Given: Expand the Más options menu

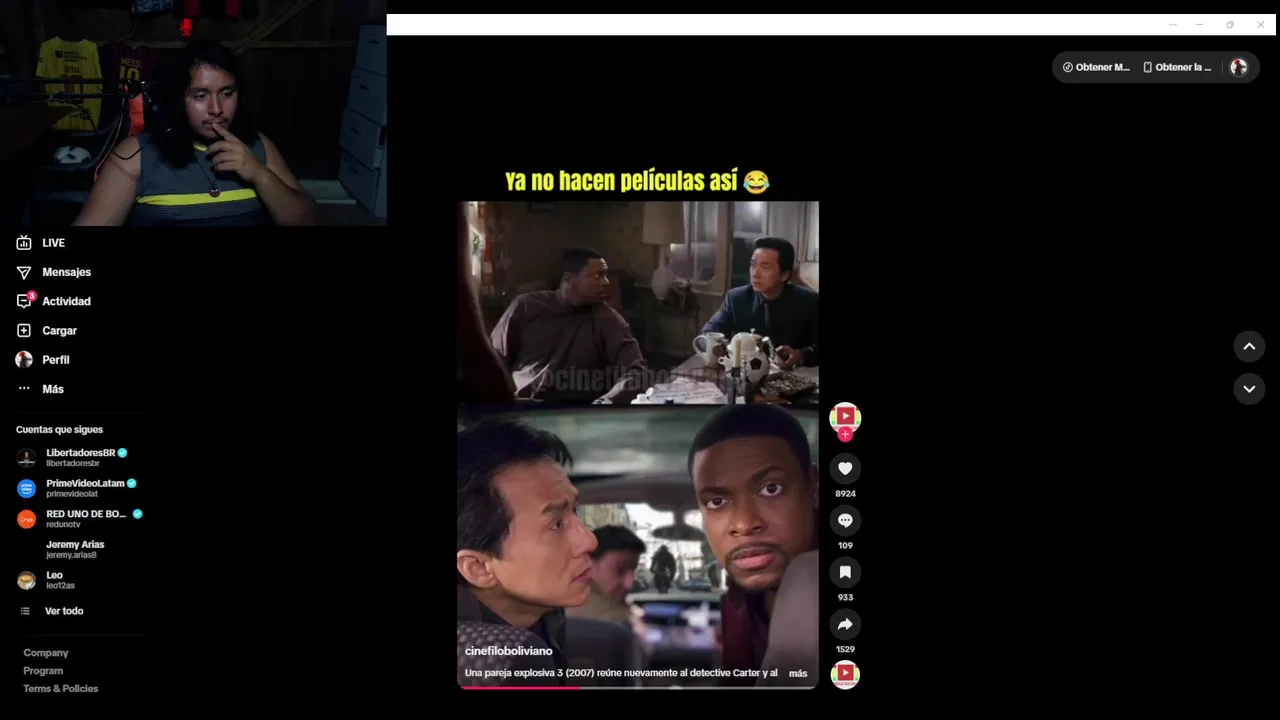Looking at the screenshot, I should pyautogui.click(x=40, y=389).
